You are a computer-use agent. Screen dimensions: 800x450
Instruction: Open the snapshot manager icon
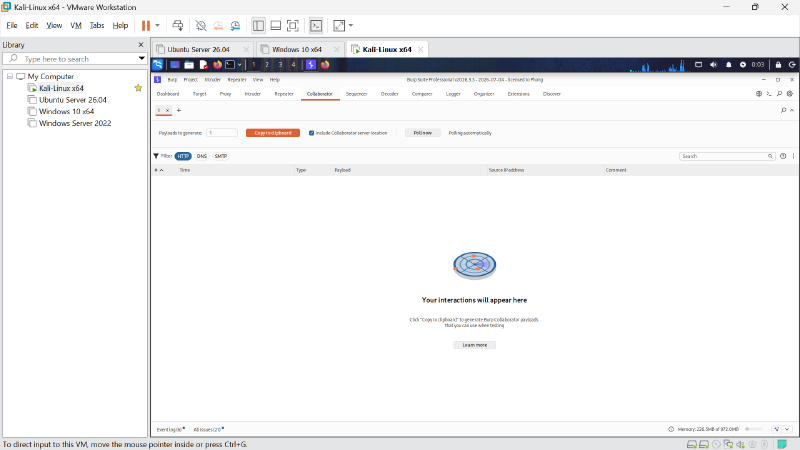[x=235, y=26]
